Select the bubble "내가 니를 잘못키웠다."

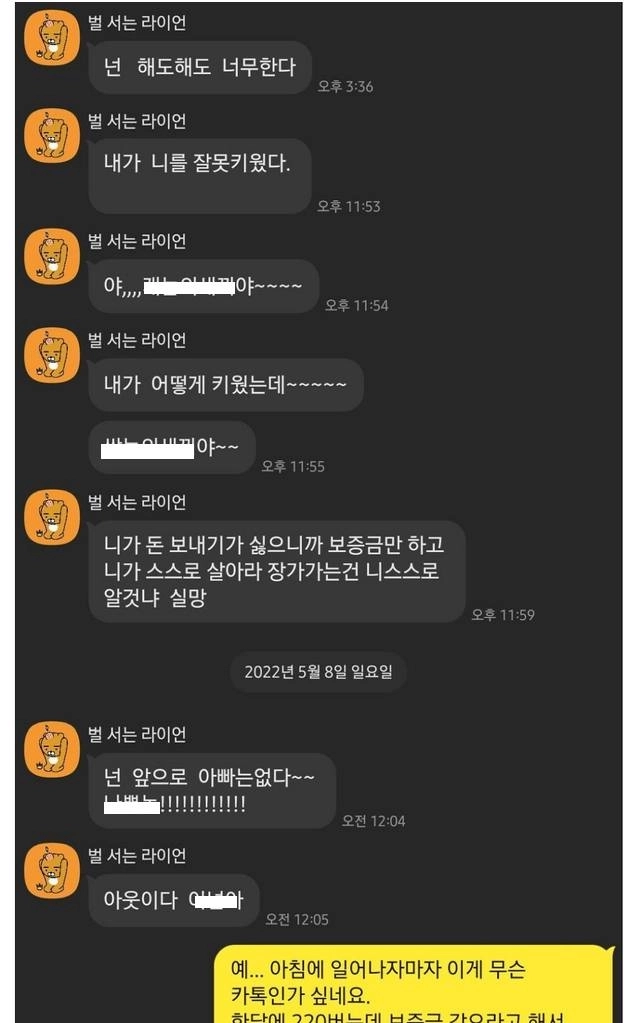coord(200,176)
